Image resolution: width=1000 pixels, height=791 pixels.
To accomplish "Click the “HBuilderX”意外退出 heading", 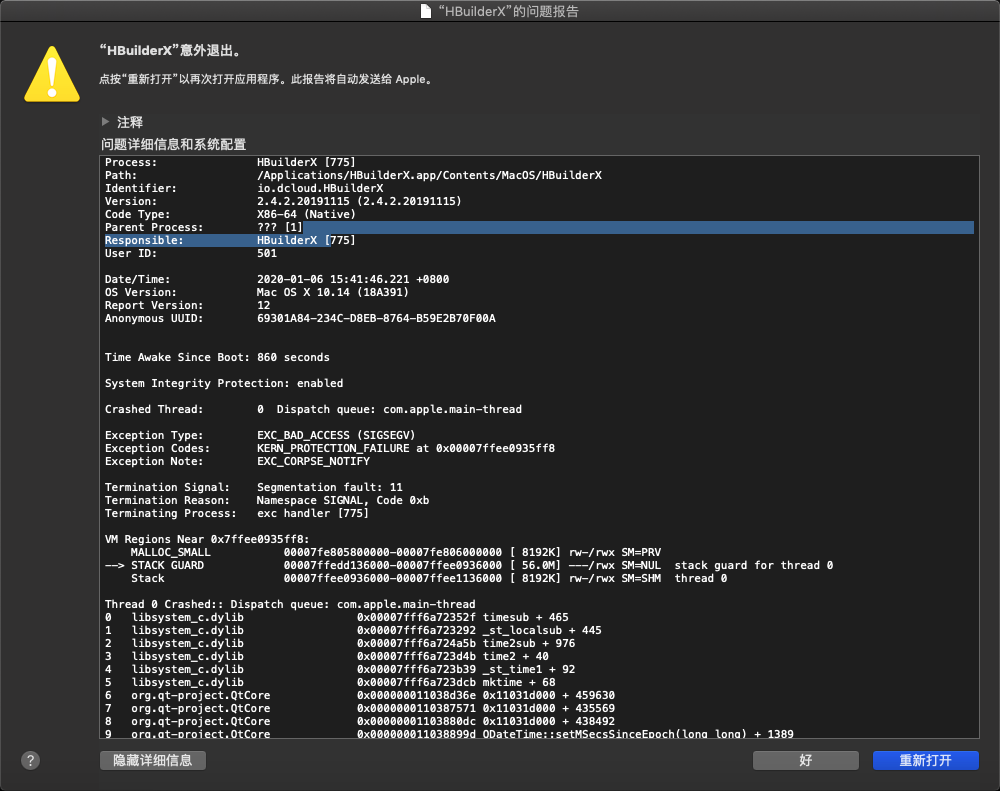I will [170, 50].
